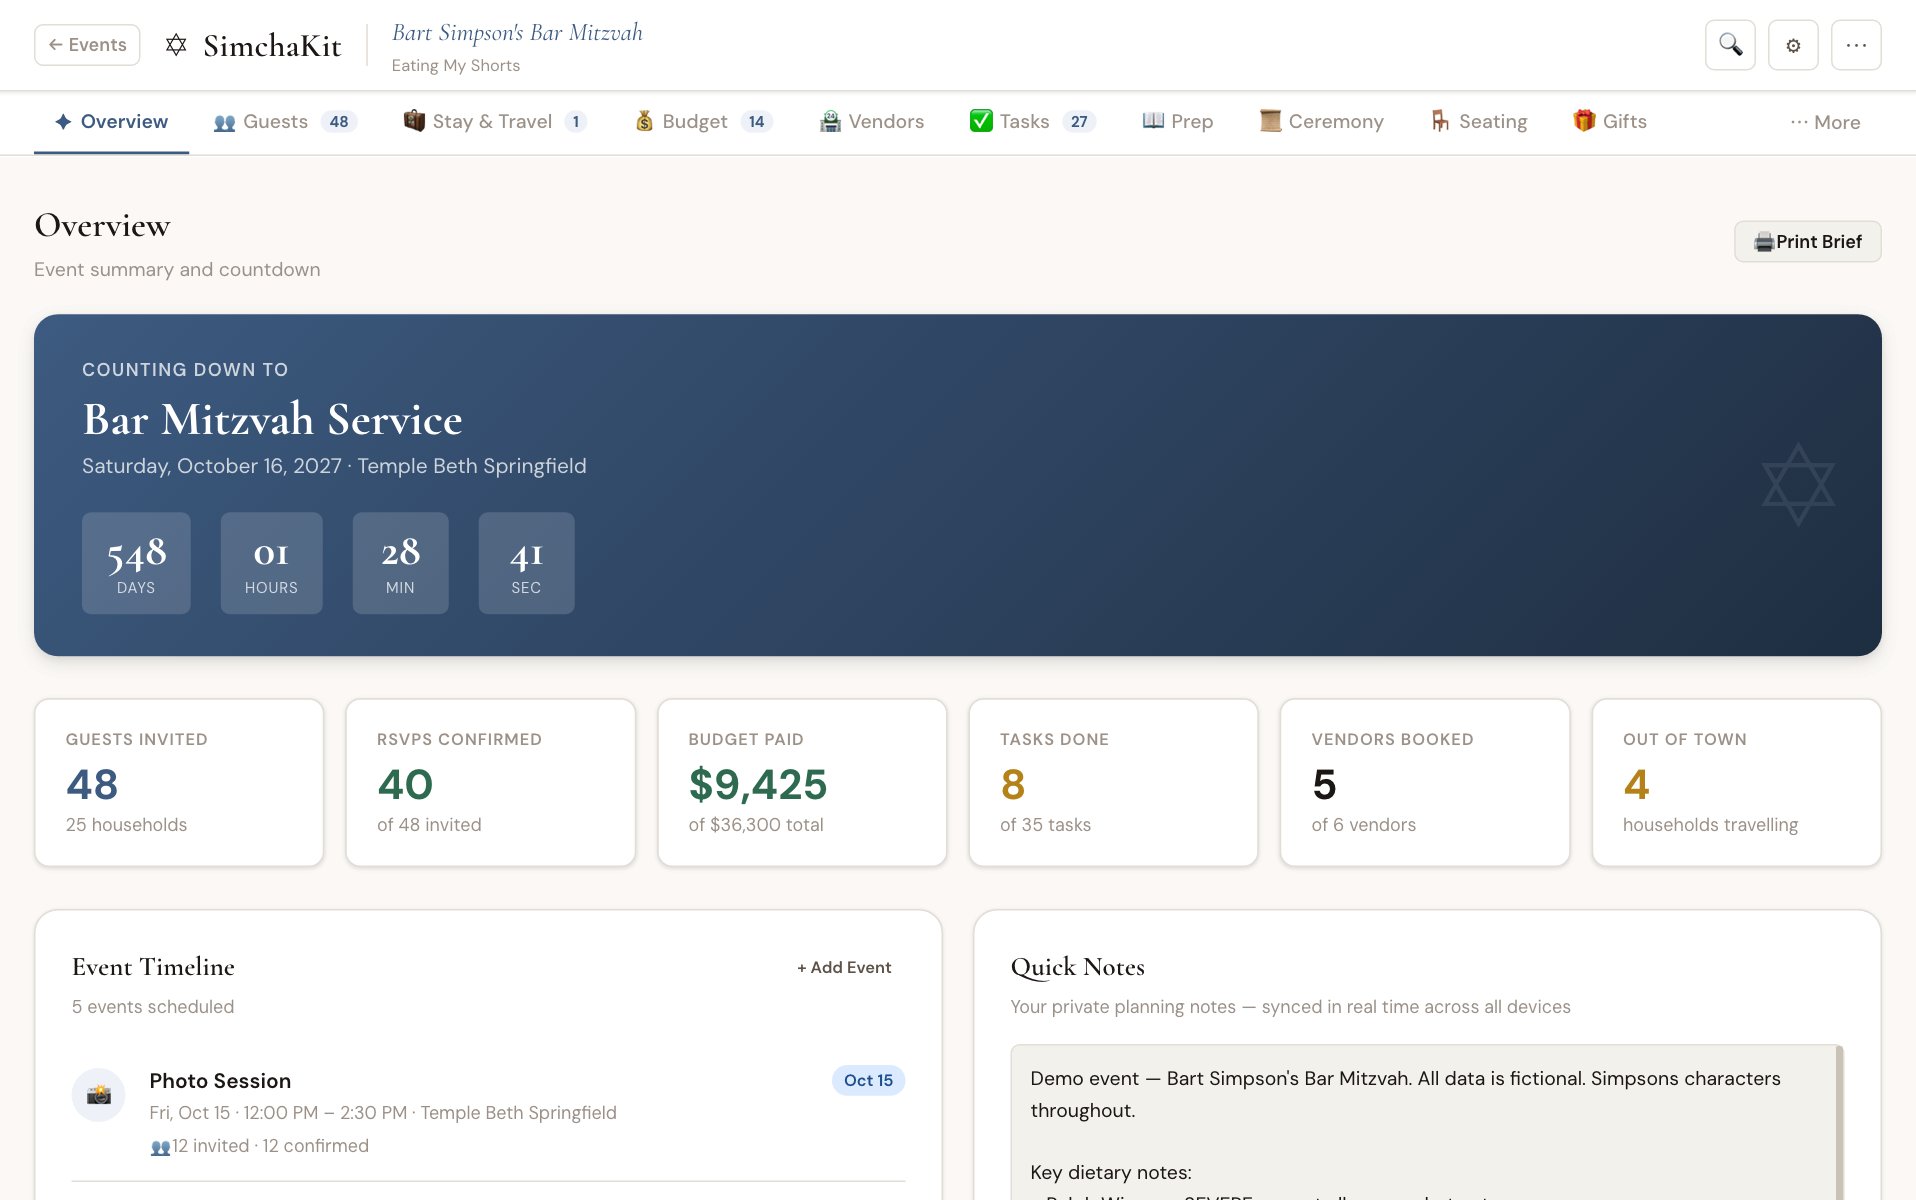Image resolution: width=1916 pixels, height=1200 pixels.
Task: Open the Budget tab
Action: 704,122
